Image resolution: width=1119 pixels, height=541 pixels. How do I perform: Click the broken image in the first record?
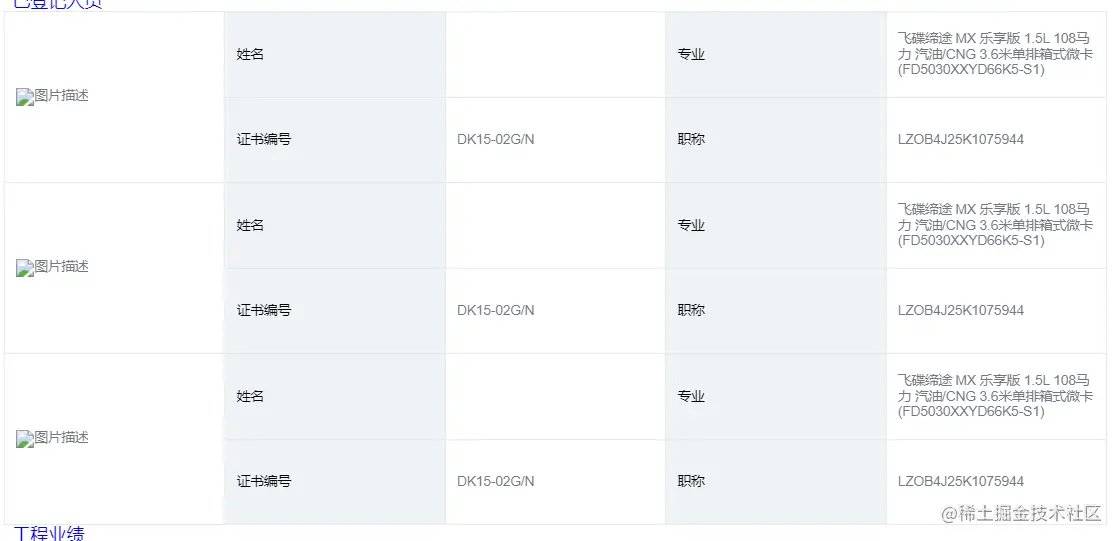tap(53, 96)
